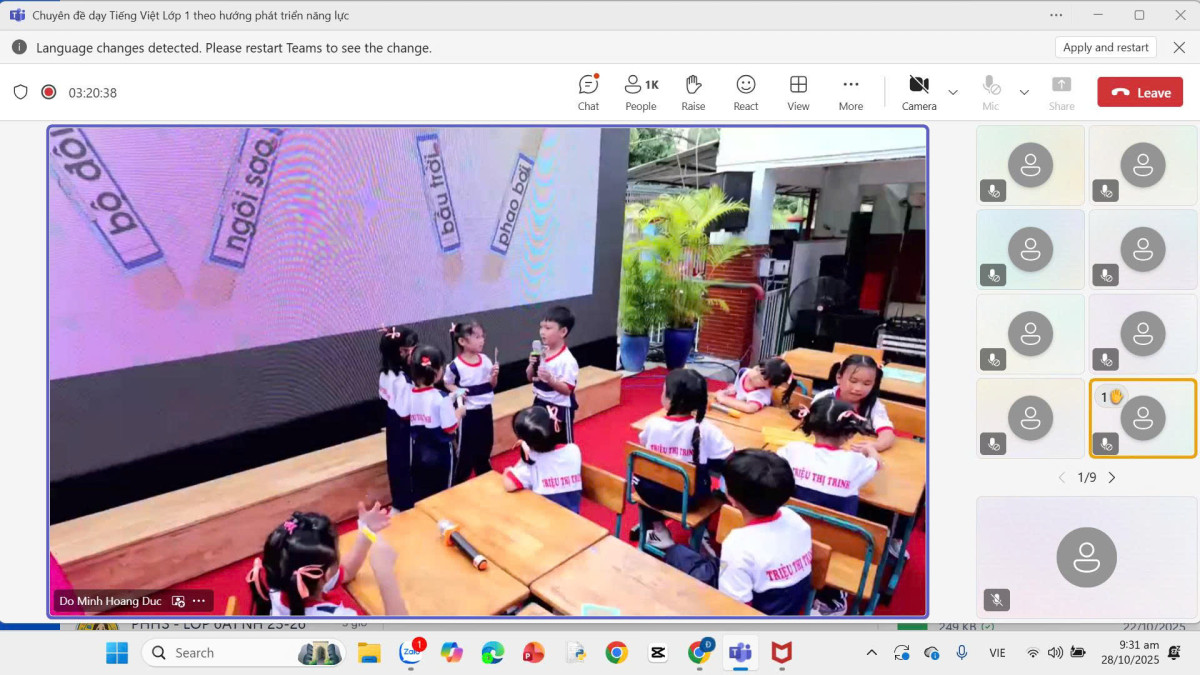Click the recording indicator icon

click(48, 92)
